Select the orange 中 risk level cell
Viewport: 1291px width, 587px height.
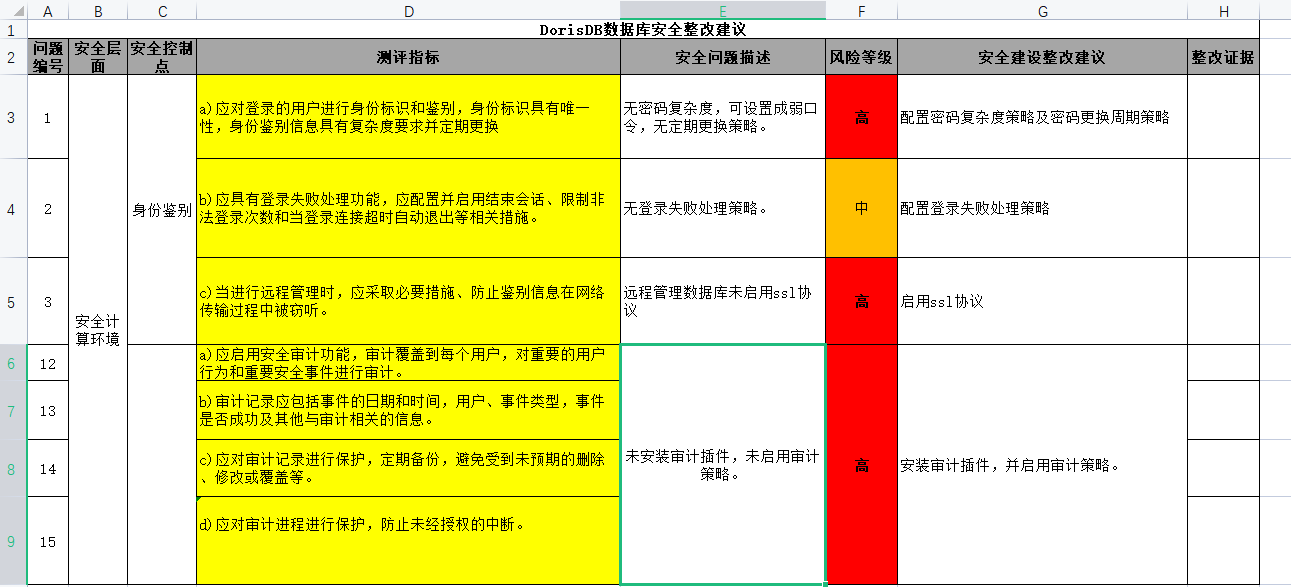[x=861, y=209]
